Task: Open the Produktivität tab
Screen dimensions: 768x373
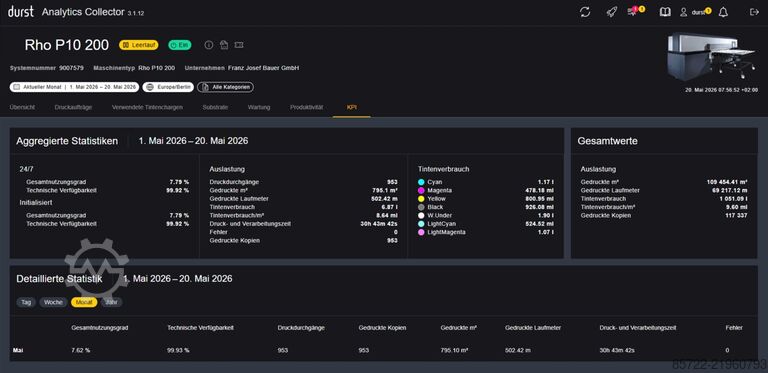Action: 306,107
